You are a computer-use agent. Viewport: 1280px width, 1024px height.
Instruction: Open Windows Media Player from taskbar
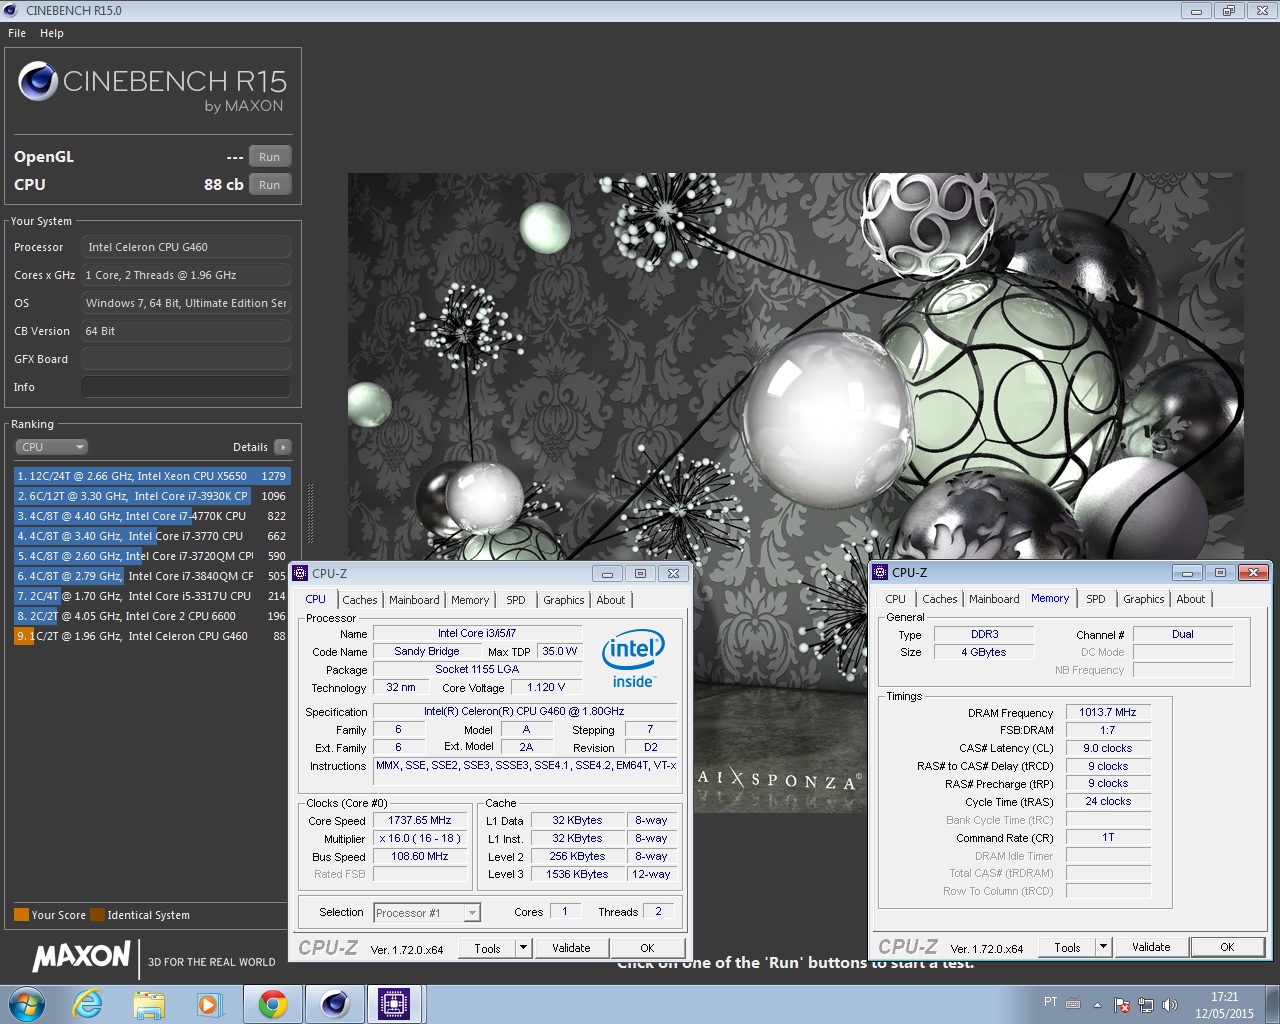coord(208,1004)
